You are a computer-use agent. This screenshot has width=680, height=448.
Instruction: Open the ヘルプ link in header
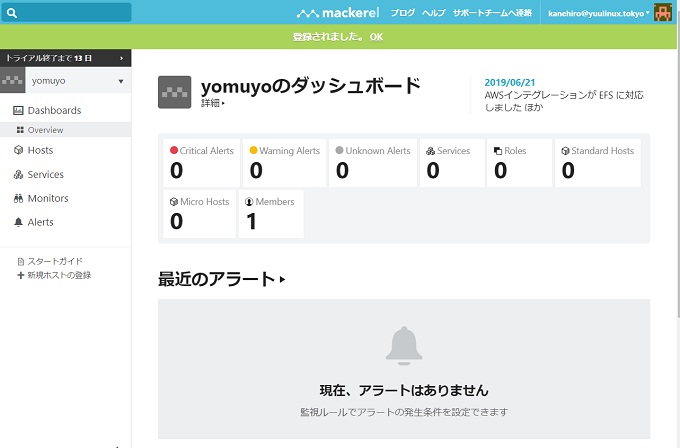(x=434, y=13)
